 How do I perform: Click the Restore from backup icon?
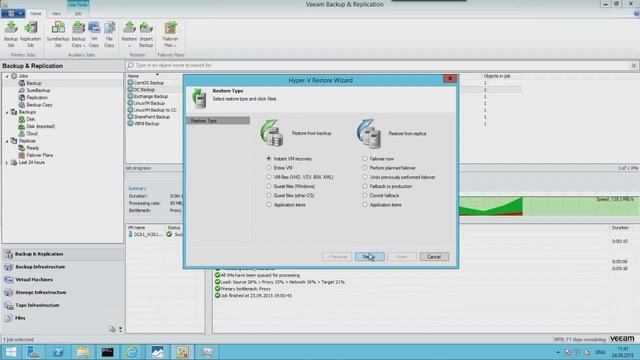(x=272, y=133)
